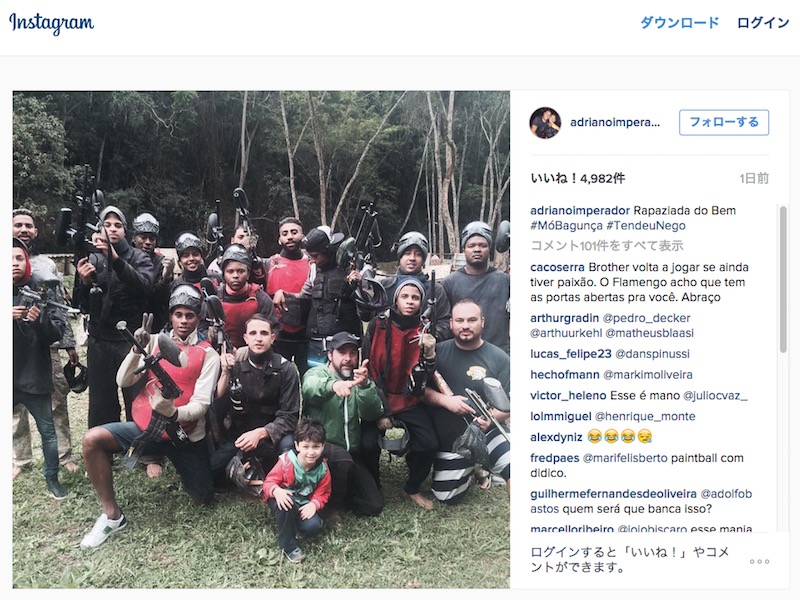Open commenter cacoserra's profile
Screen dimensions: 800x600
(557, 267)
